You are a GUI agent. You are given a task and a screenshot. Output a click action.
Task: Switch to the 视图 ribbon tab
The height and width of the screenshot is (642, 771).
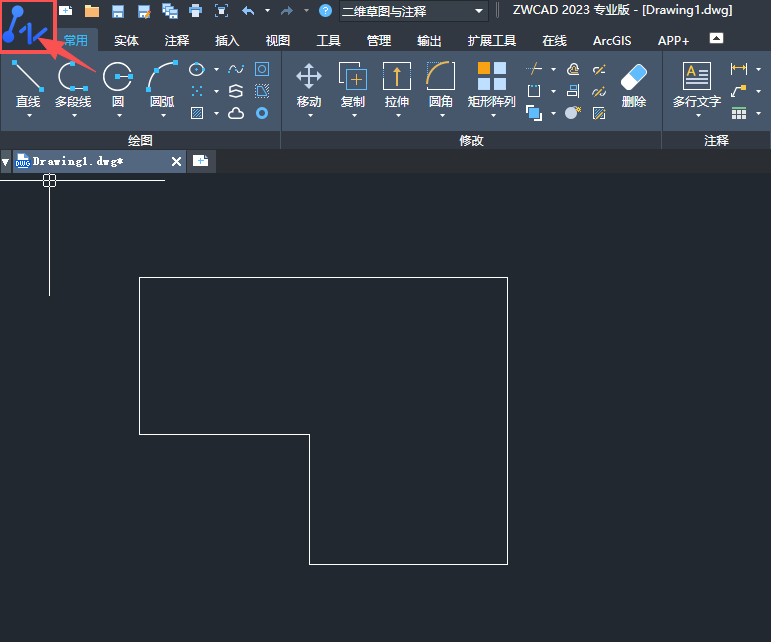coord(278,40)
